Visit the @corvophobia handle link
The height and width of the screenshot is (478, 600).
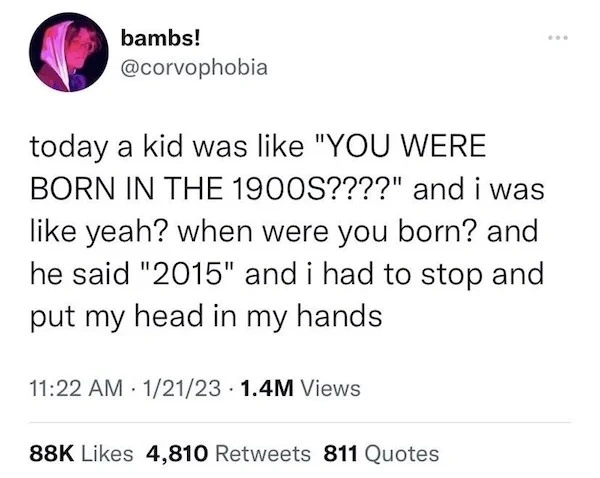pos(194,69)
